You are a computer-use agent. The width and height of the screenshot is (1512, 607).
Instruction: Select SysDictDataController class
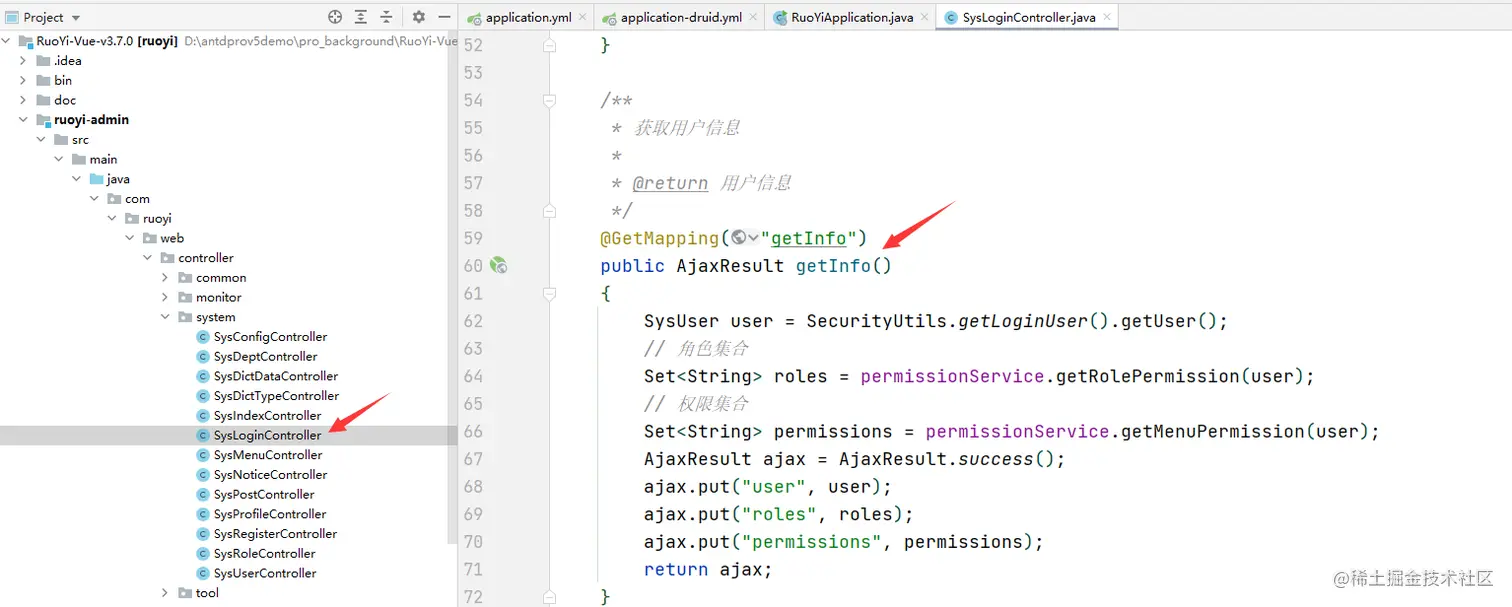[x=276, y=376]
